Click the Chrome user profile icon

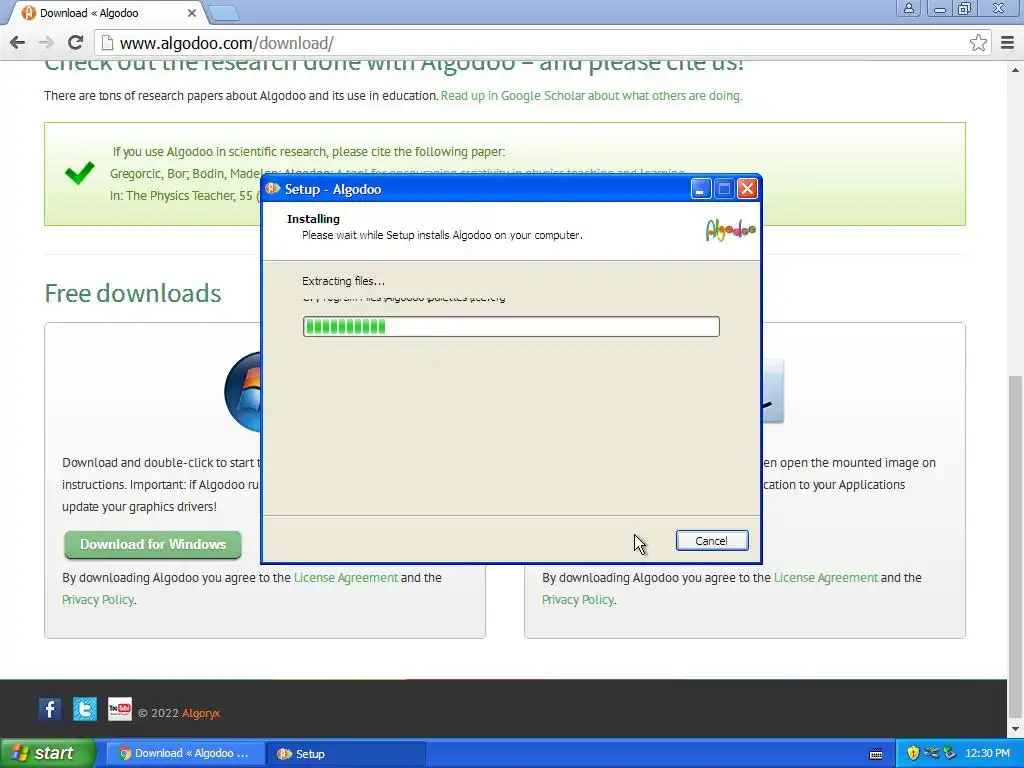tap(908, 8)
